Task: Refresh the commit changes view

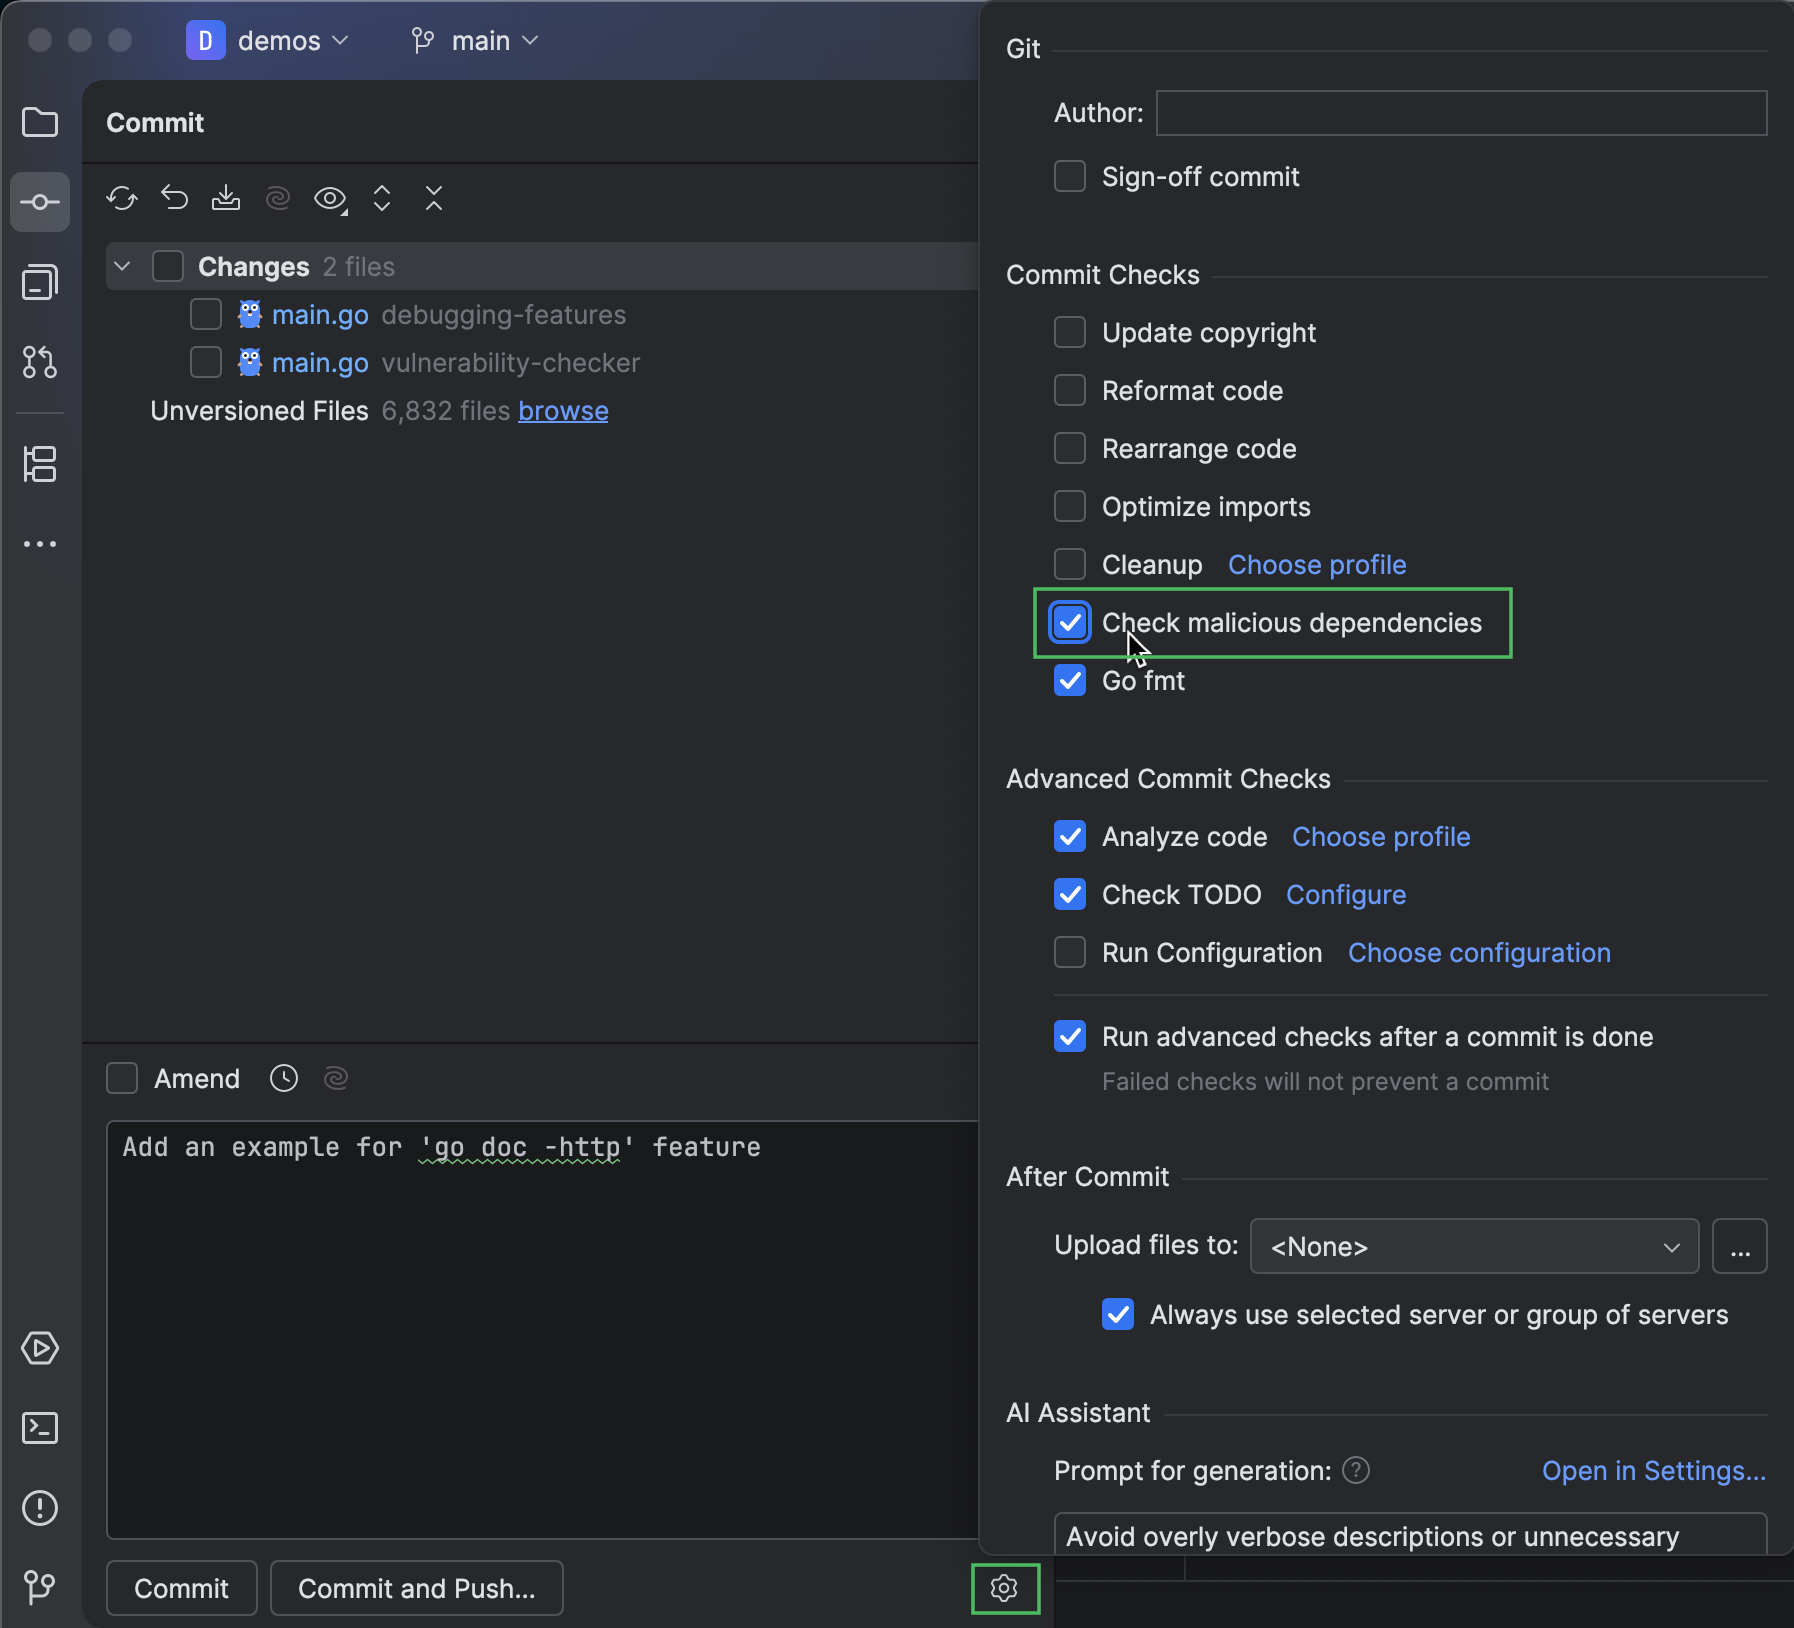Action: tap(122, 198)
